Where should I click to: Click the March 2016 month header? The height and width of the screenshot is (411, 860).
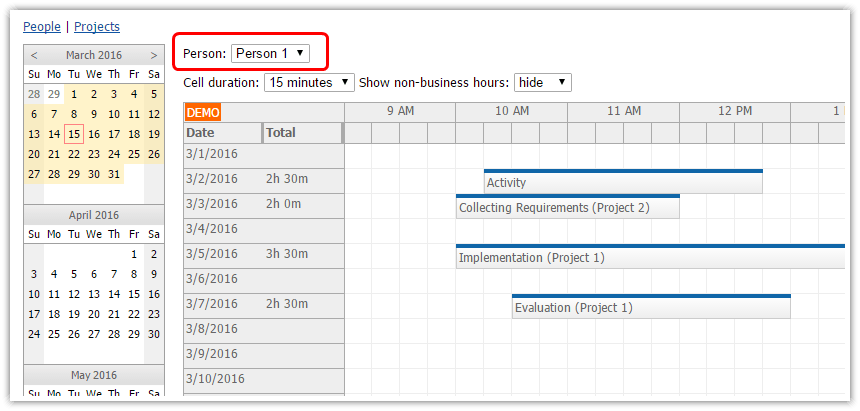94,55
